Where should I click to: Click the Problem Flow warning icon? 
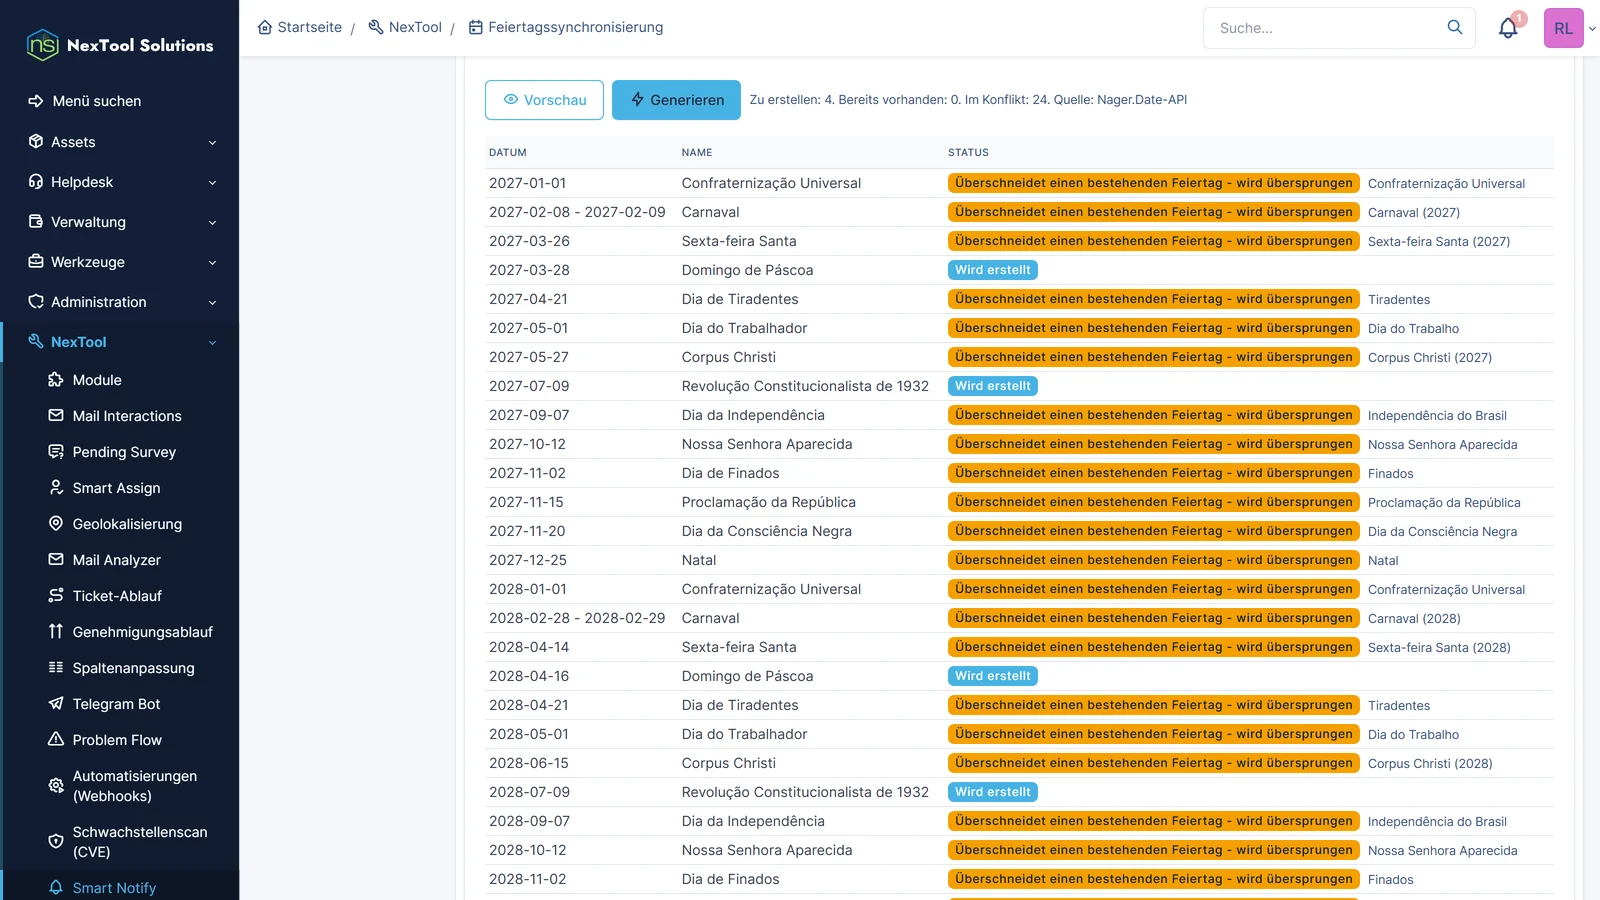pyautogui.click(x=56, y=740)
